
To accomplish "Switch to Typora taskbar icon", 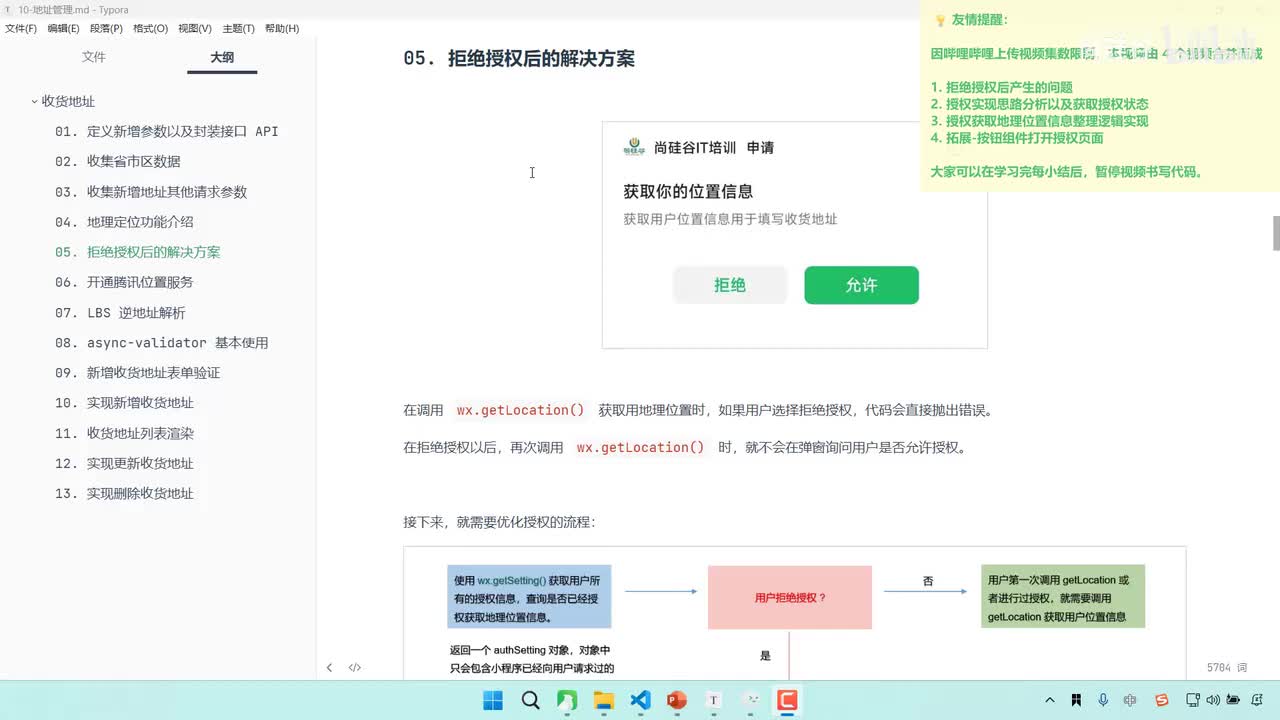I will [714, 701].
